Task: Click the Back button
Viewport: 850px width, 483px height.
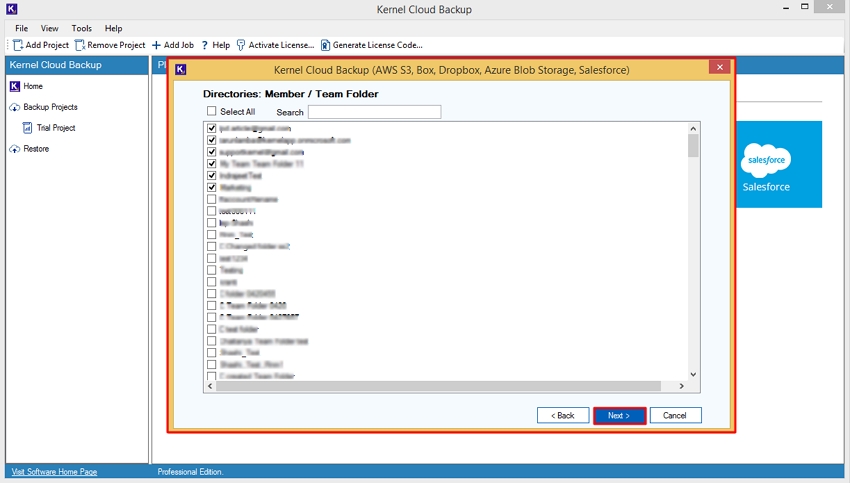Action: point(563,415)
